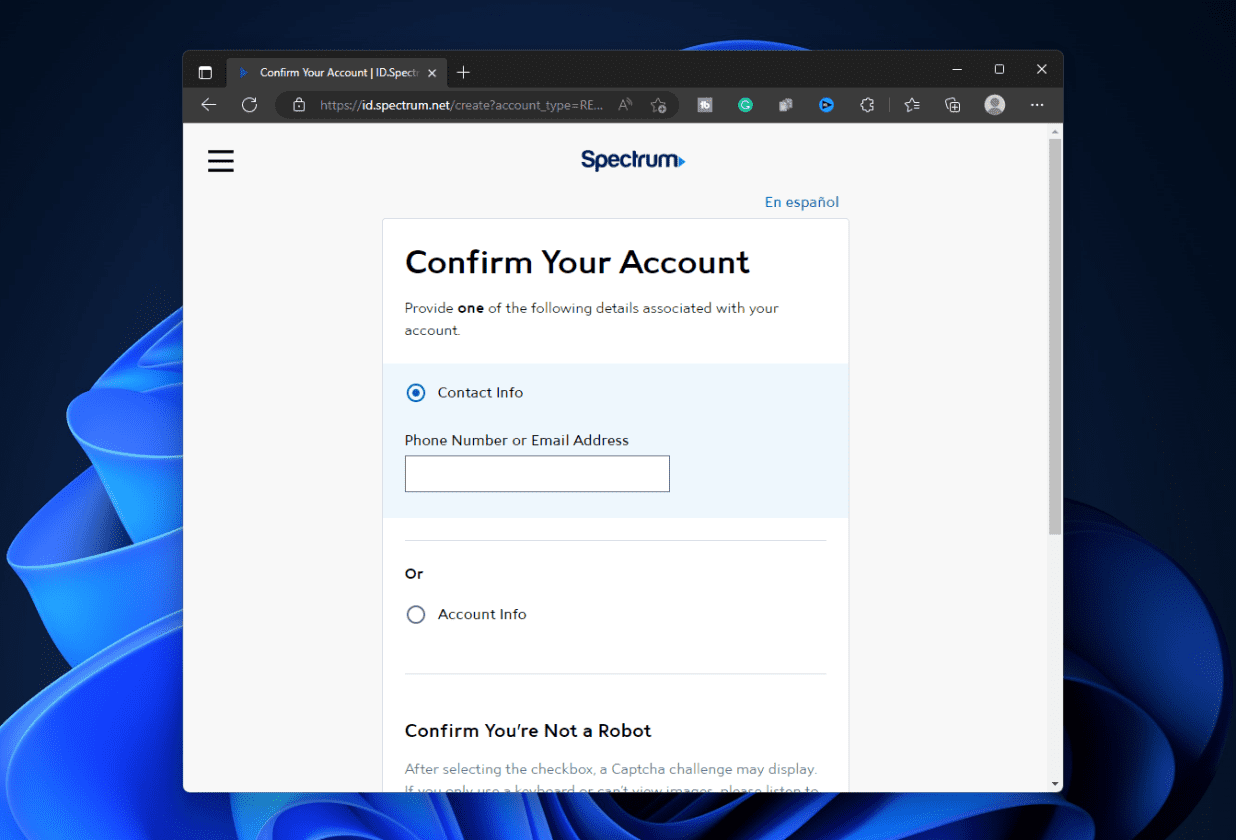Image resolution: width=1236 pixels, height=840 pixels.
Task: Open the Settings and more ellipsis menu
Action: tap(1037, 105)
